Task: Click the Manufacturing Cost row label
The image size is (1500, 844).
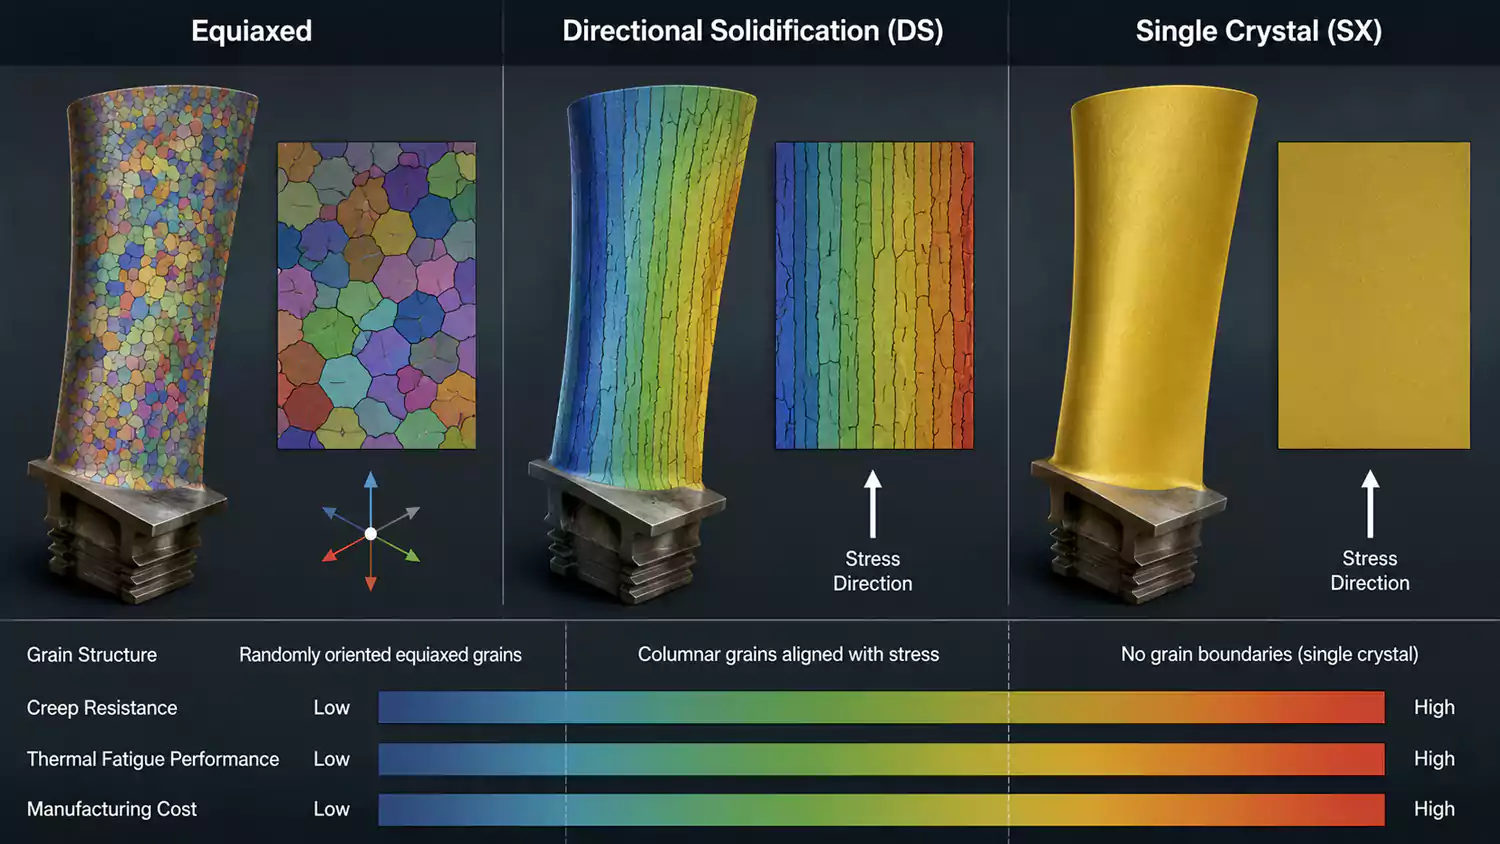Action: [x=112, y=809]
